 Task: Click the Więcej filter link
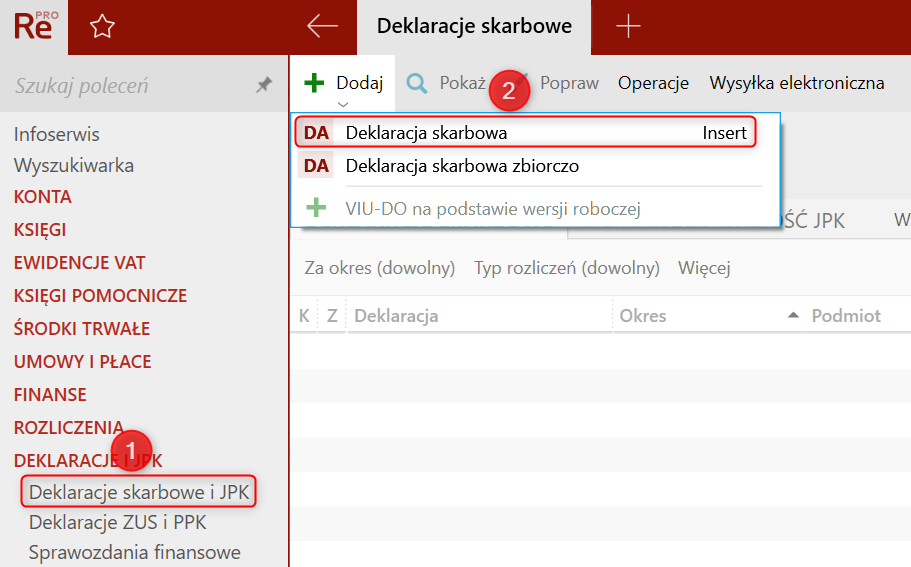click(704, 268)
